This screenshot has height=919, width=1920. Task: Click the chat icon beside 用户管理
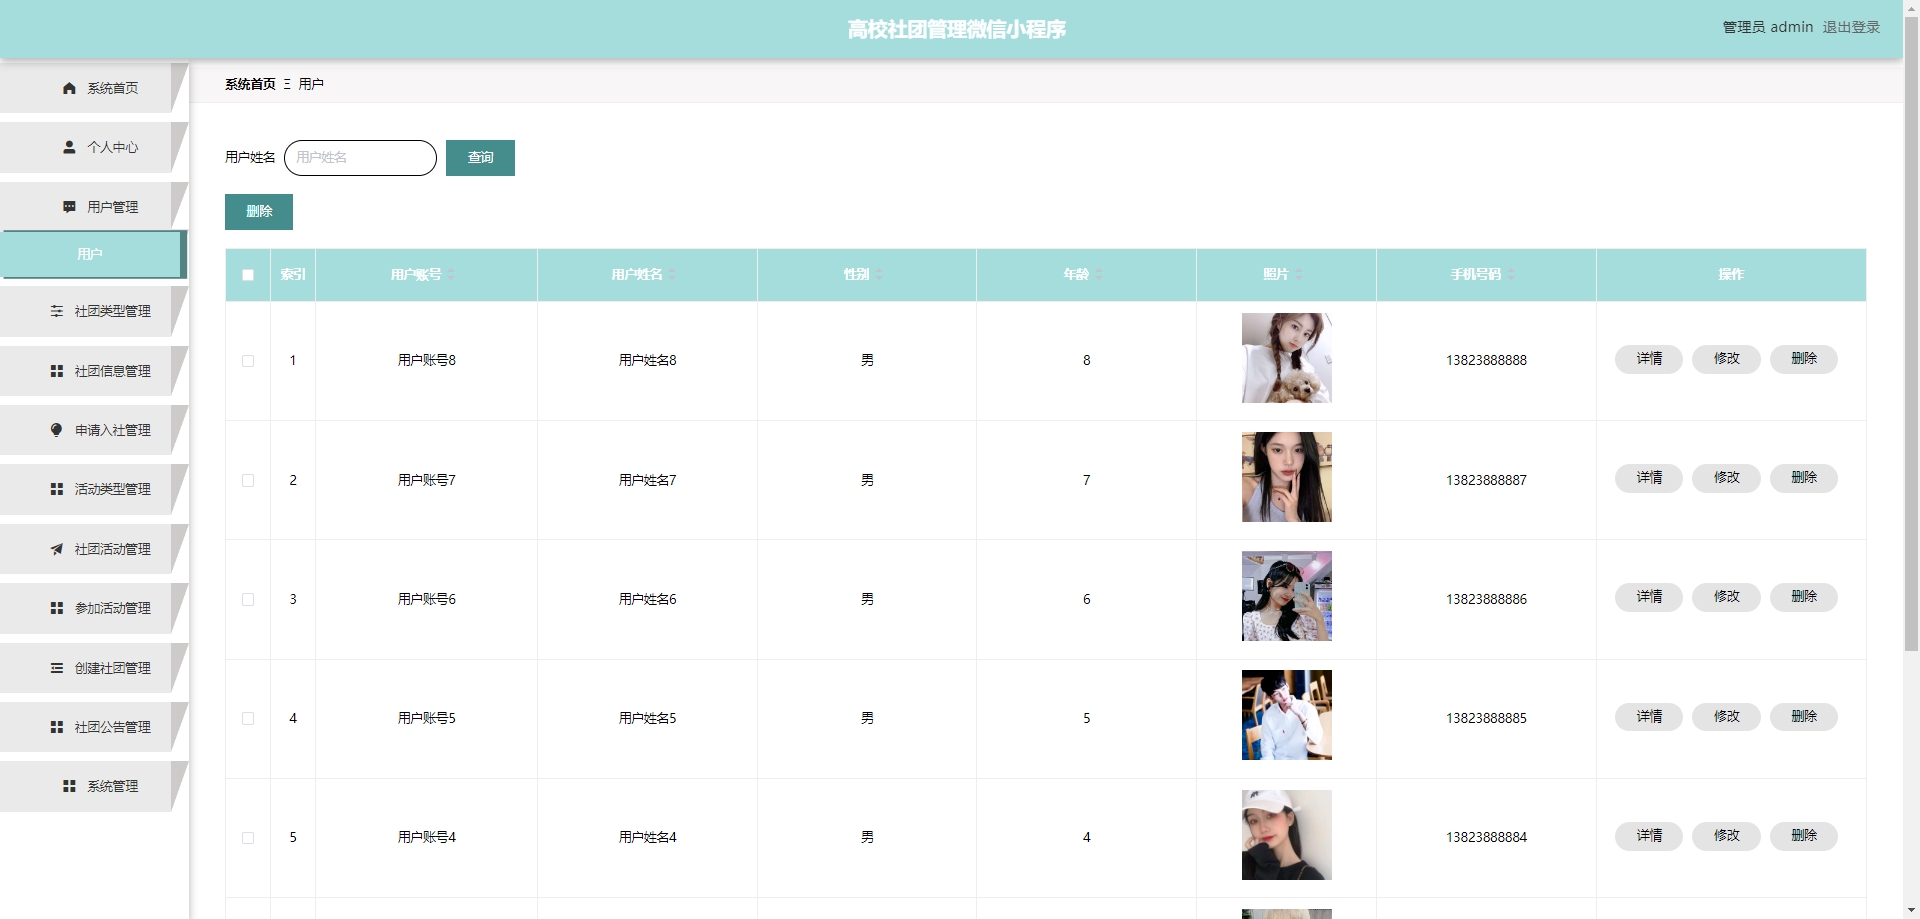coord(69,207)
